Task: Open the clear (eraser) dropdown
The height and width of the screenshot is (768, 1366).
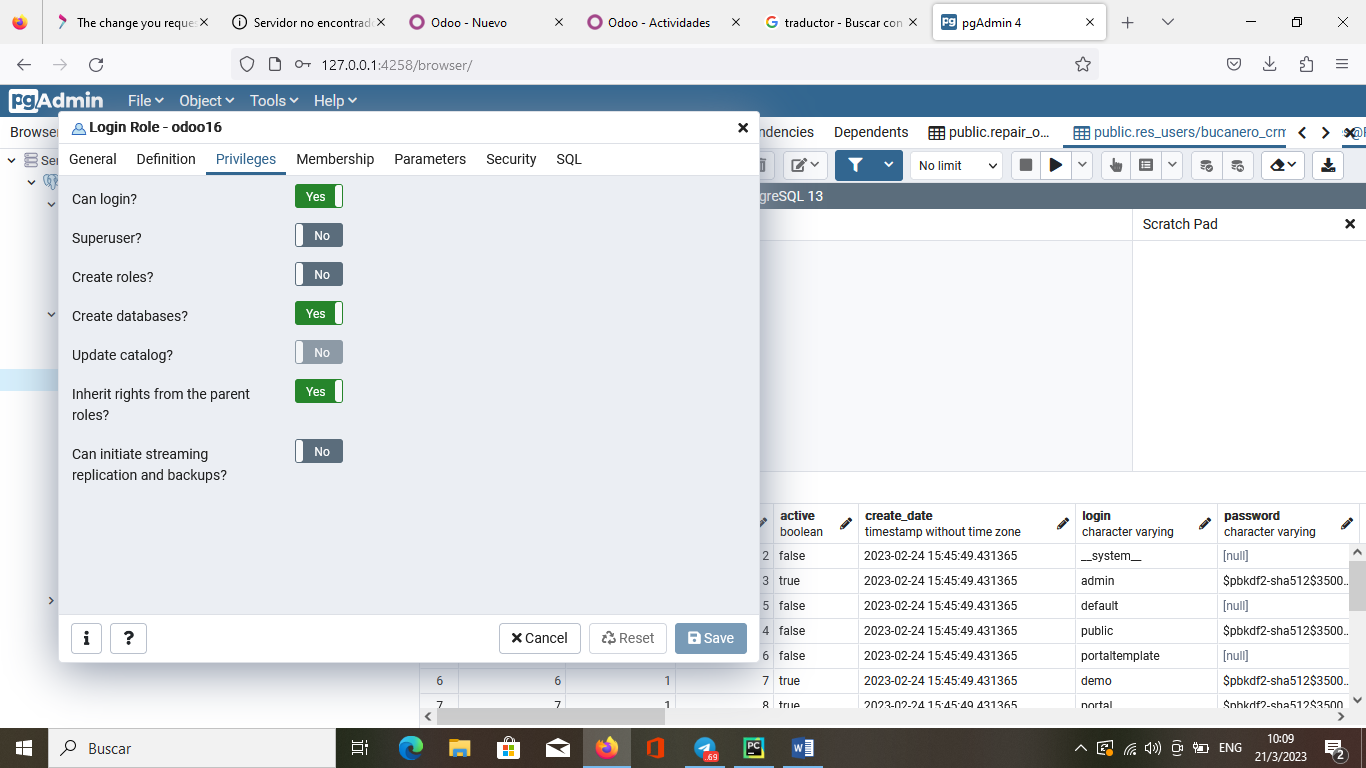Action: coord(1283,165)
